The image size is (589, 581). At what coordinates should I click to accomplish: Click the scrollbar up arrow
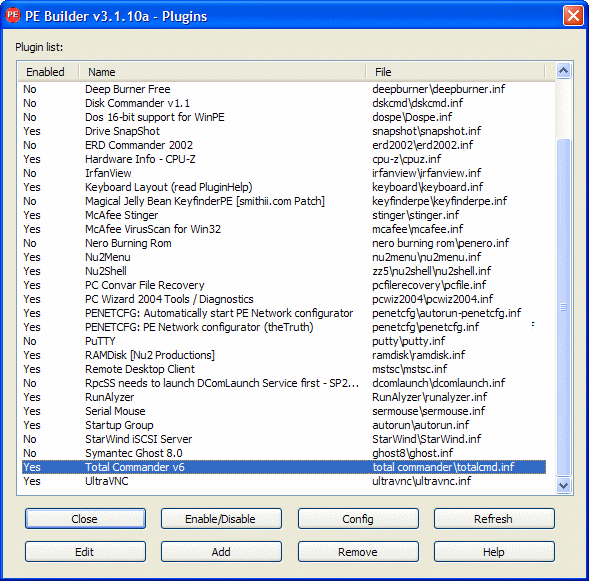[563, 71]
